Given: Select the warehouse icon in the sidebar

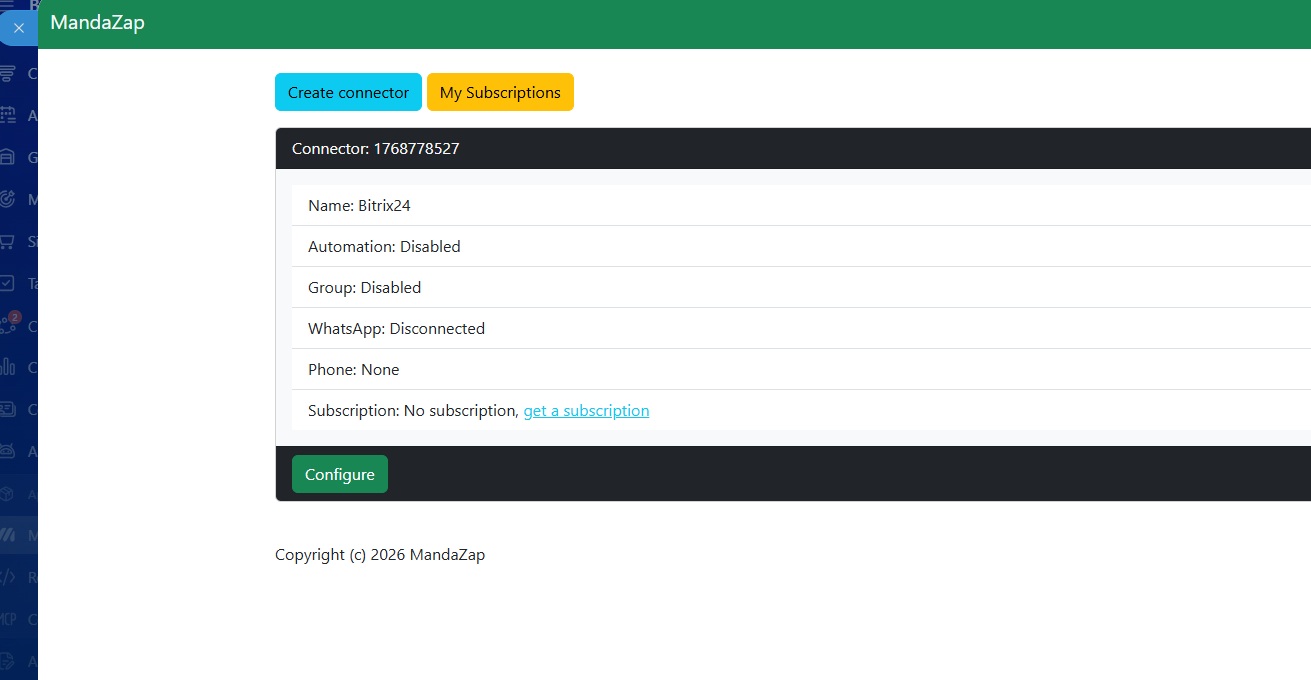Looking at the screenshot, I should tap(8, 157).
